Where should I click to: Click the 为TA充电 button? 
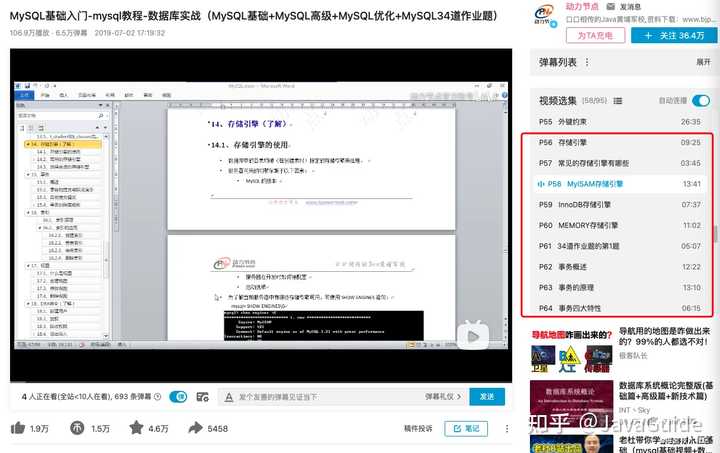pyautogui.click(x=595, y=35)
